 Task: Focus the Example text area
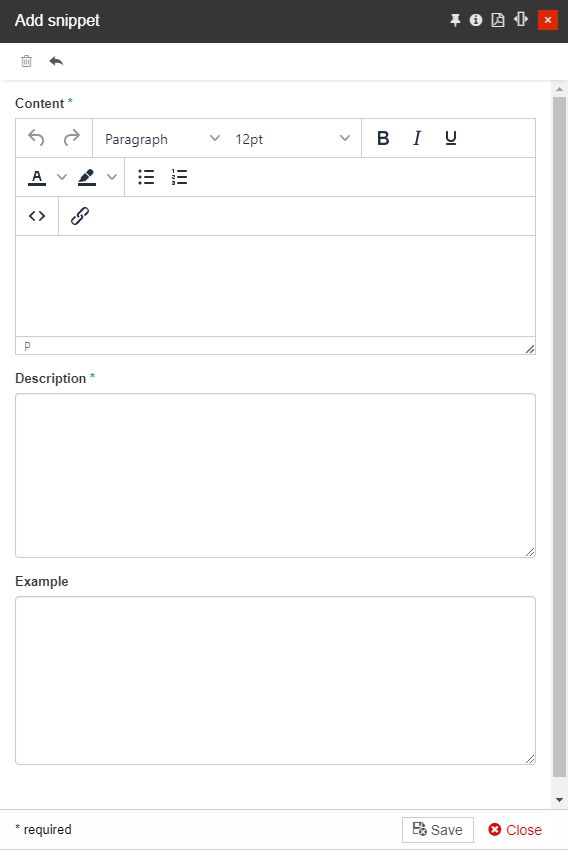(275, 680)
